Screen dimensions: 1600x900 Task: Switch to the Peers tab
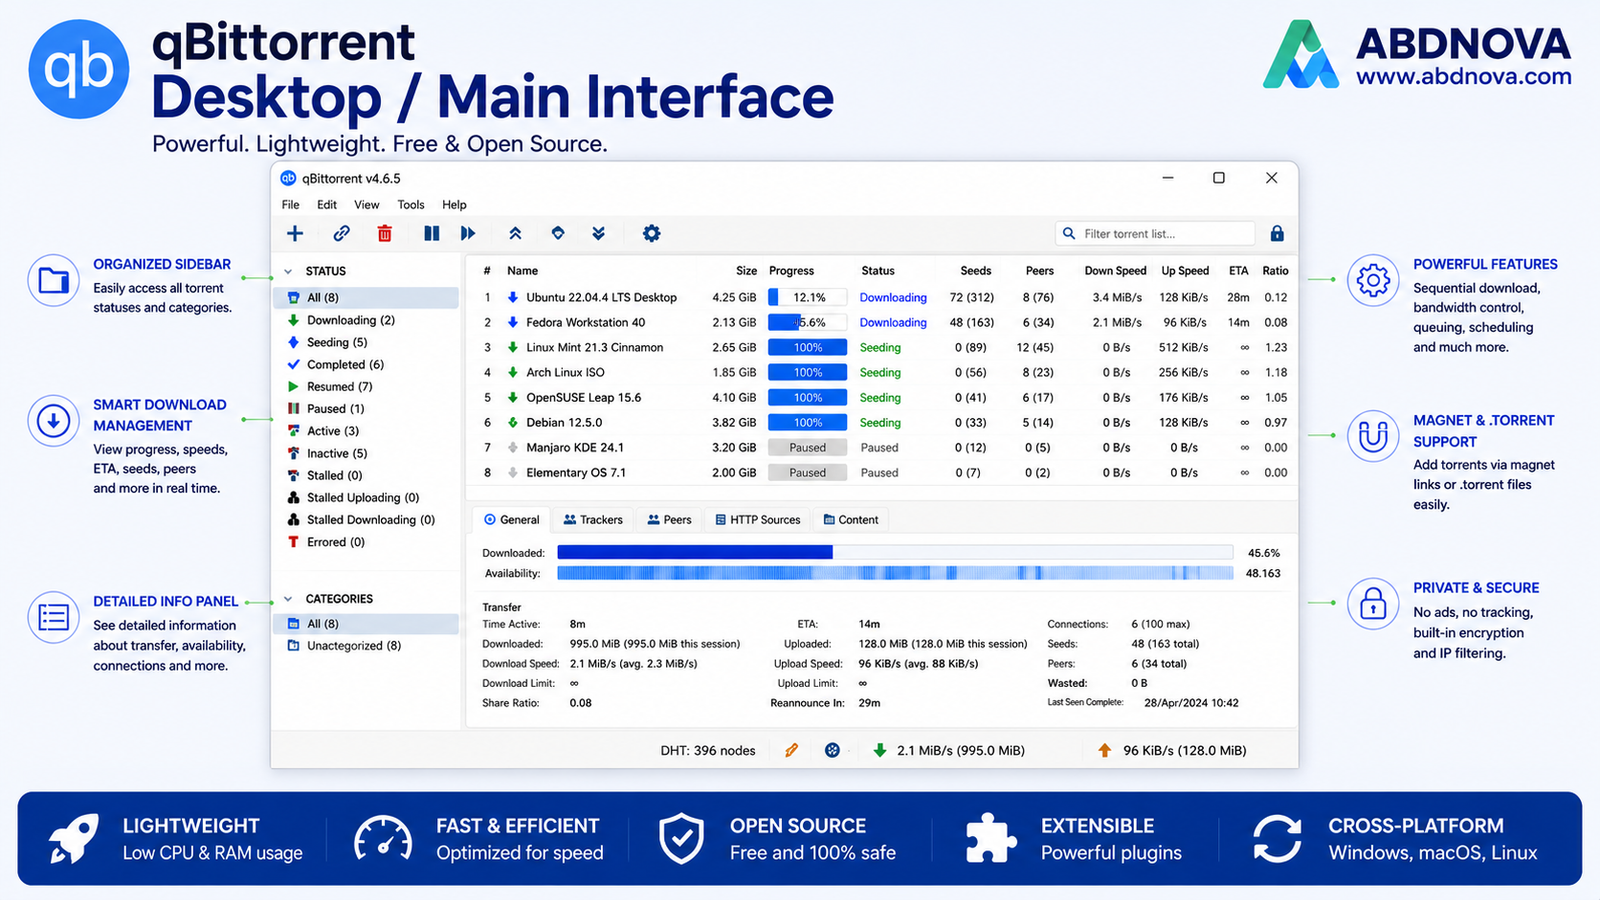669,519
